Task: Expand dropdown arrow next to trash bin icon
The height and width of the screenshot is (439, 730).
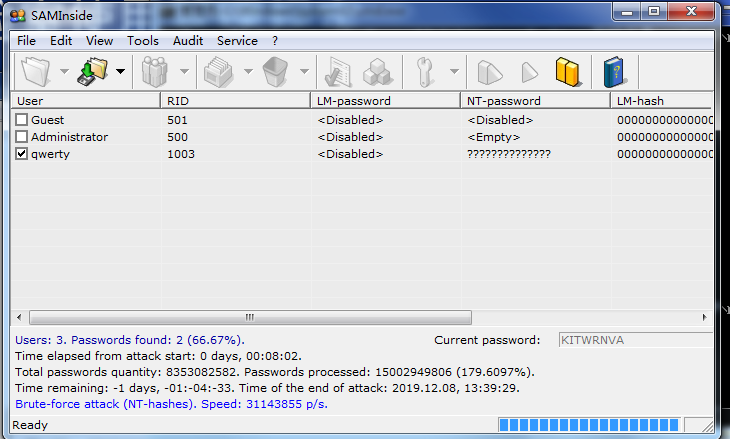Action: coord(304,71)
